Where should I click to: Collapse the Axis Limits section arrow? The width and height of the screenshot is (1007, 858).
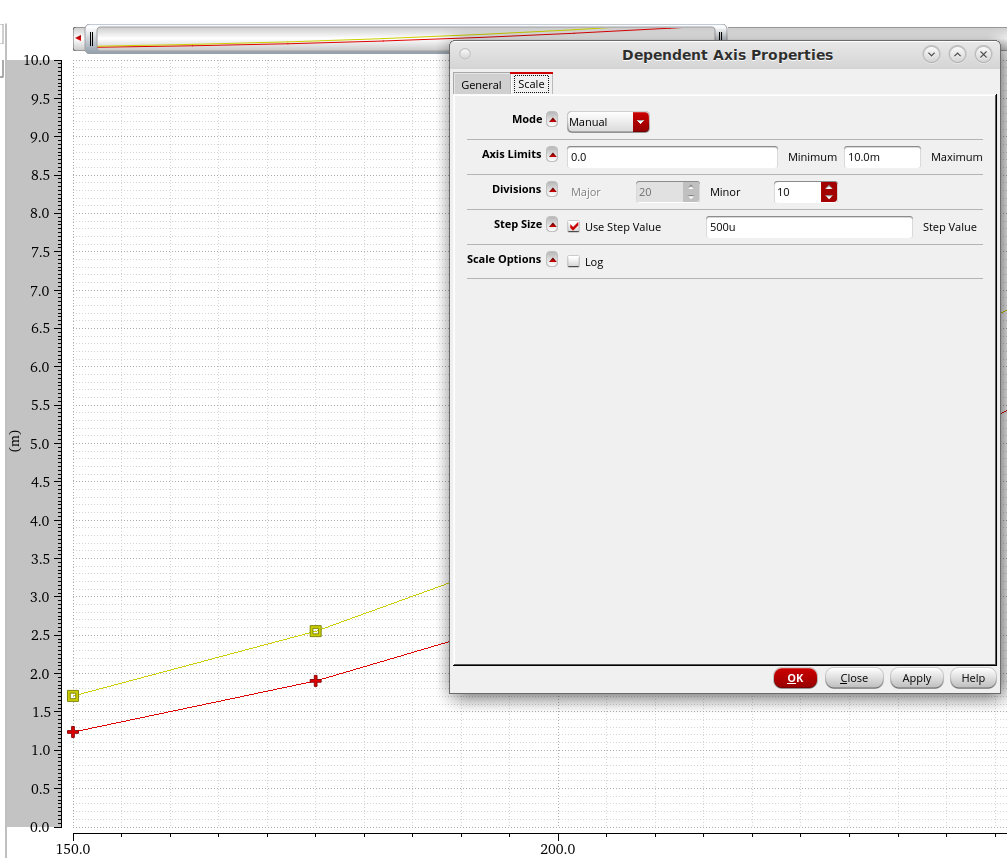[552, 155]
